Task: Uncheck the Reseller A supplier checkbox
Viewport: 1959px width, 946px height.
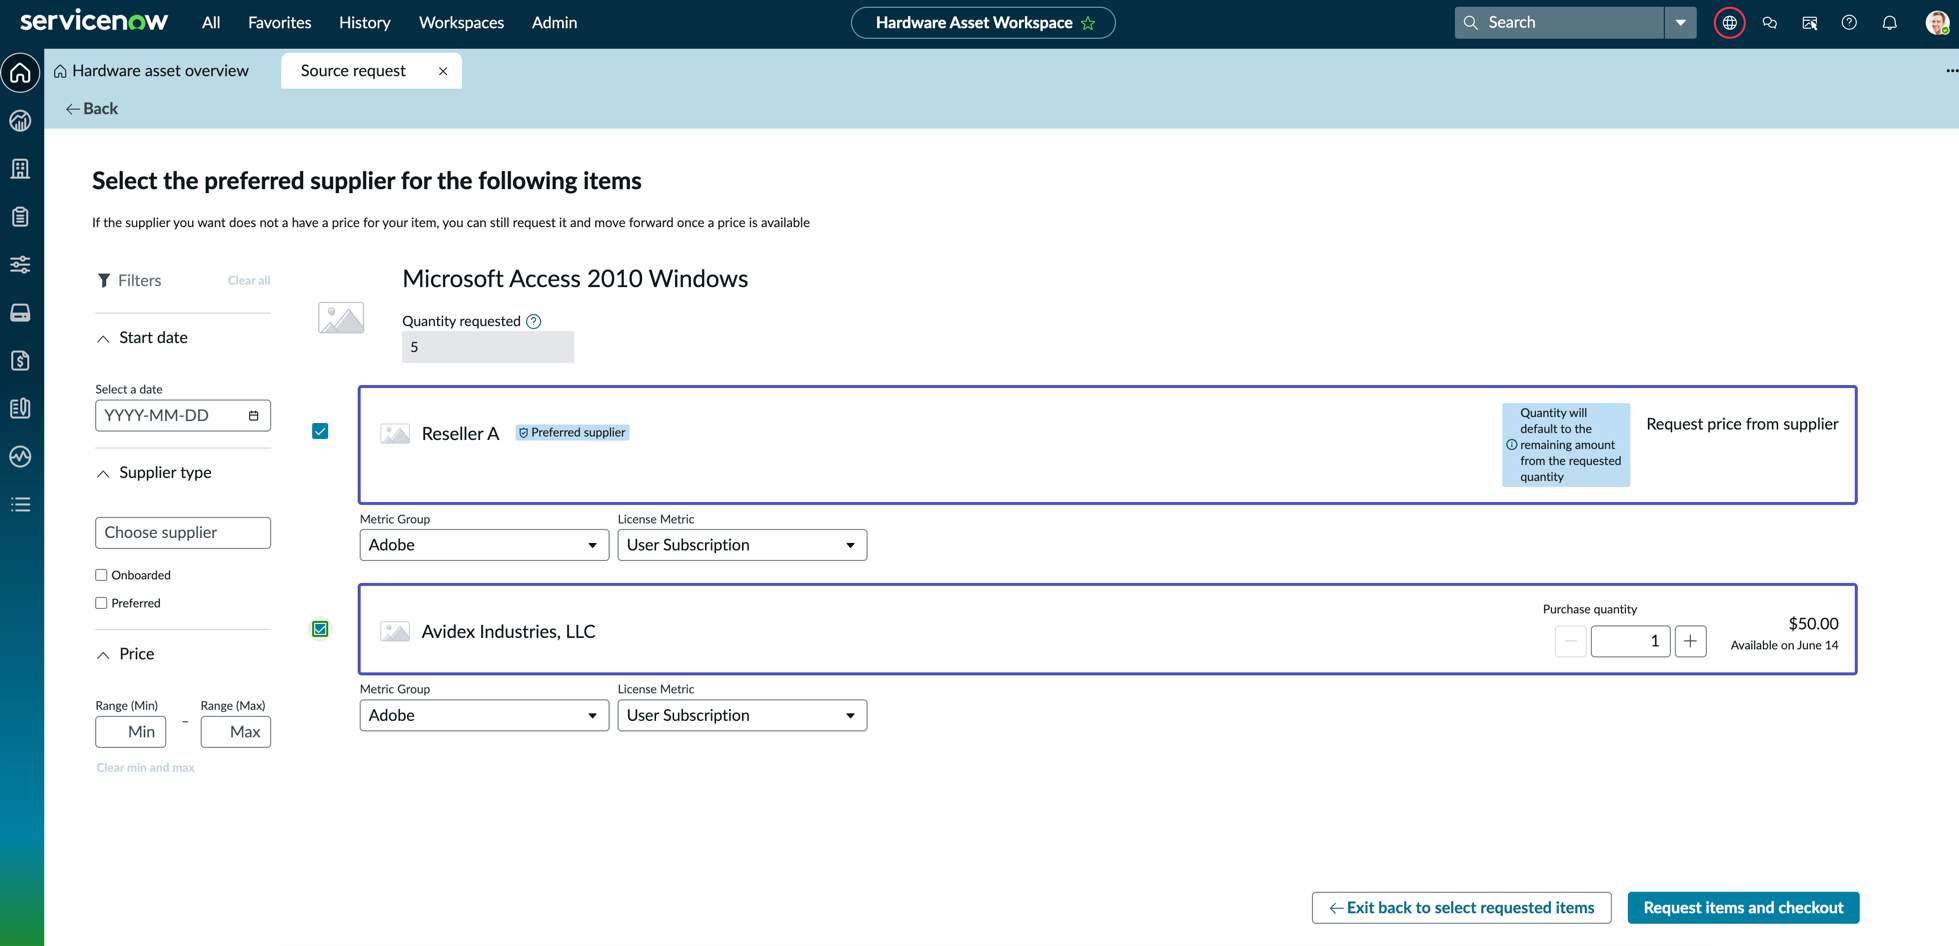Action: pos(320,431)
